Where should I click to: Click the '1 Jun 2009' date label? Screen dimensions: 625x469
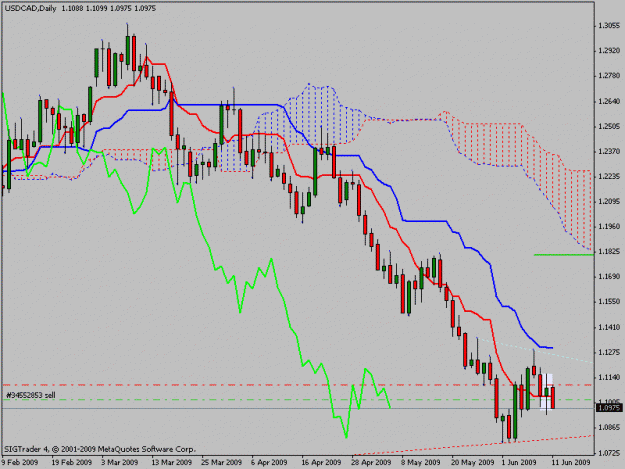point(519,462)
